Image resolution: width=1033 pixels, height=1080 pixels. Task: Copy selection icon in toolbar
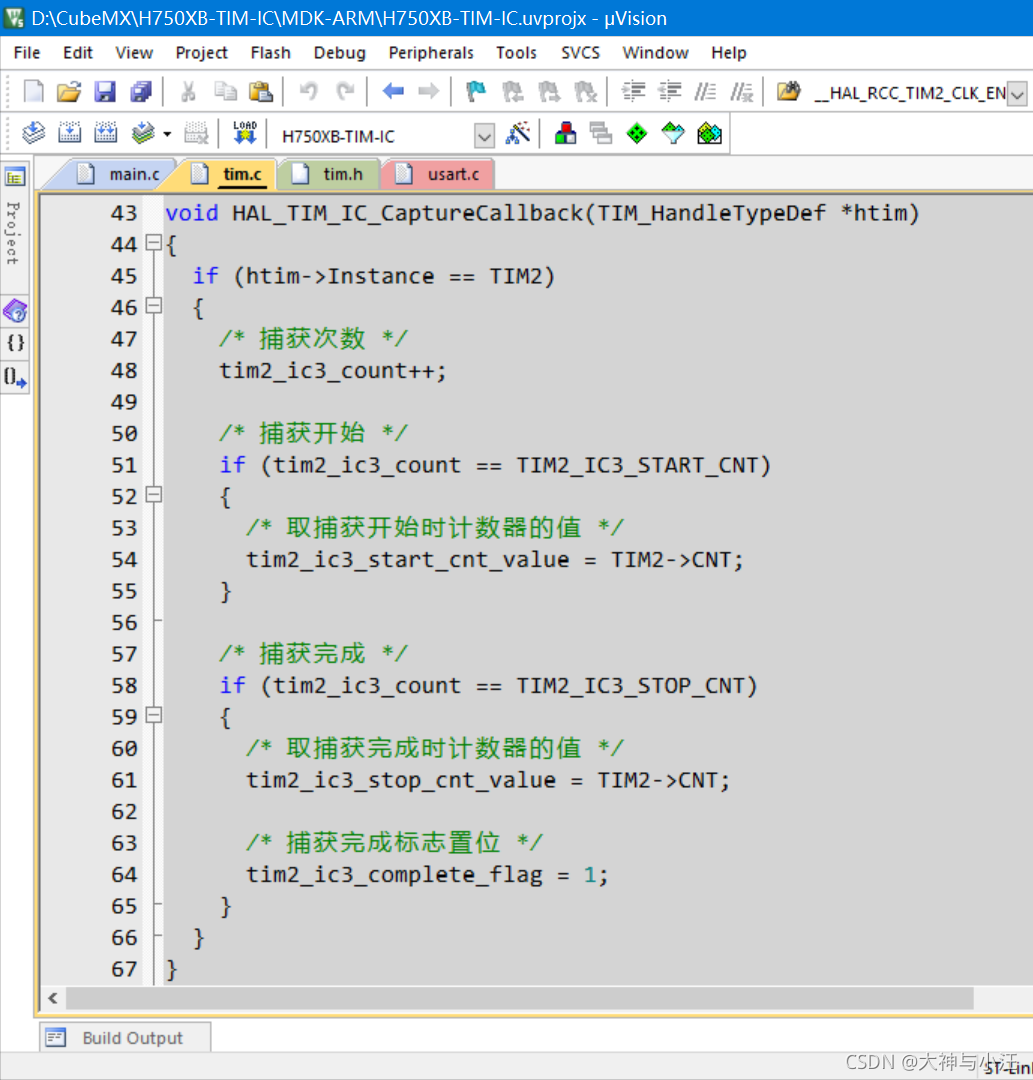(225, 92)
